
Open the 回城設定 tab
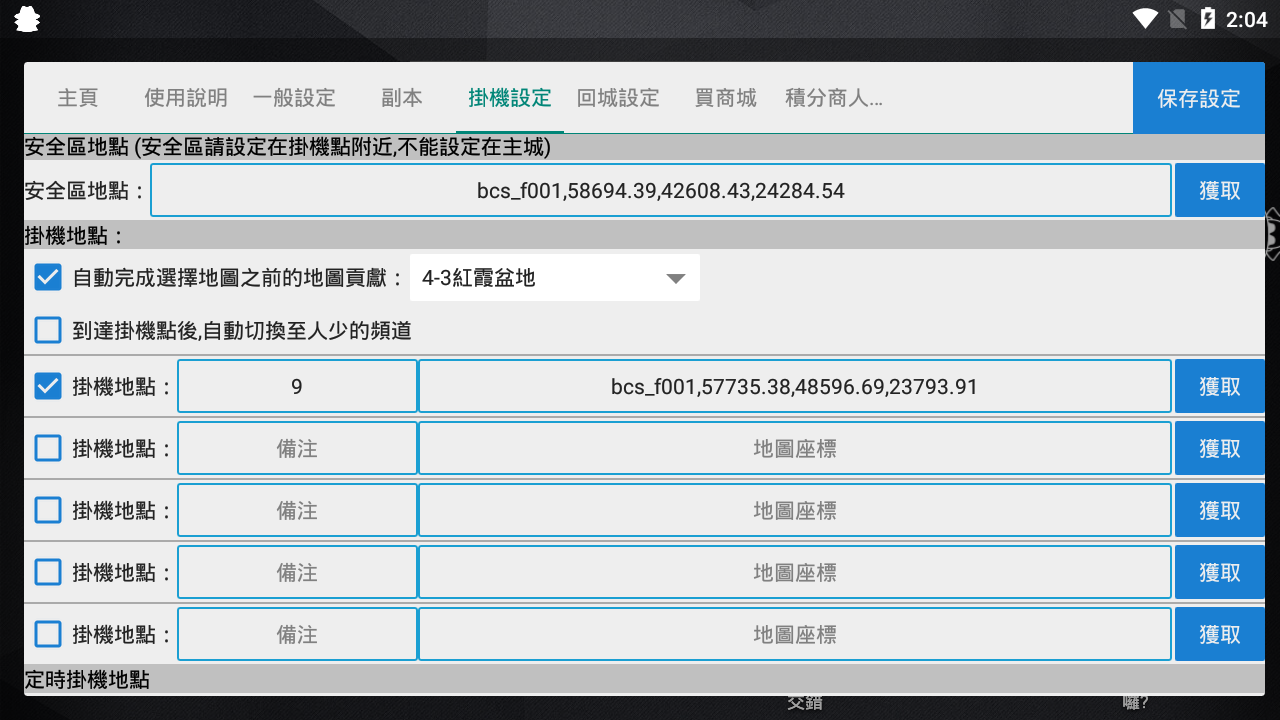pyautogui.click(x=618, y=98)
